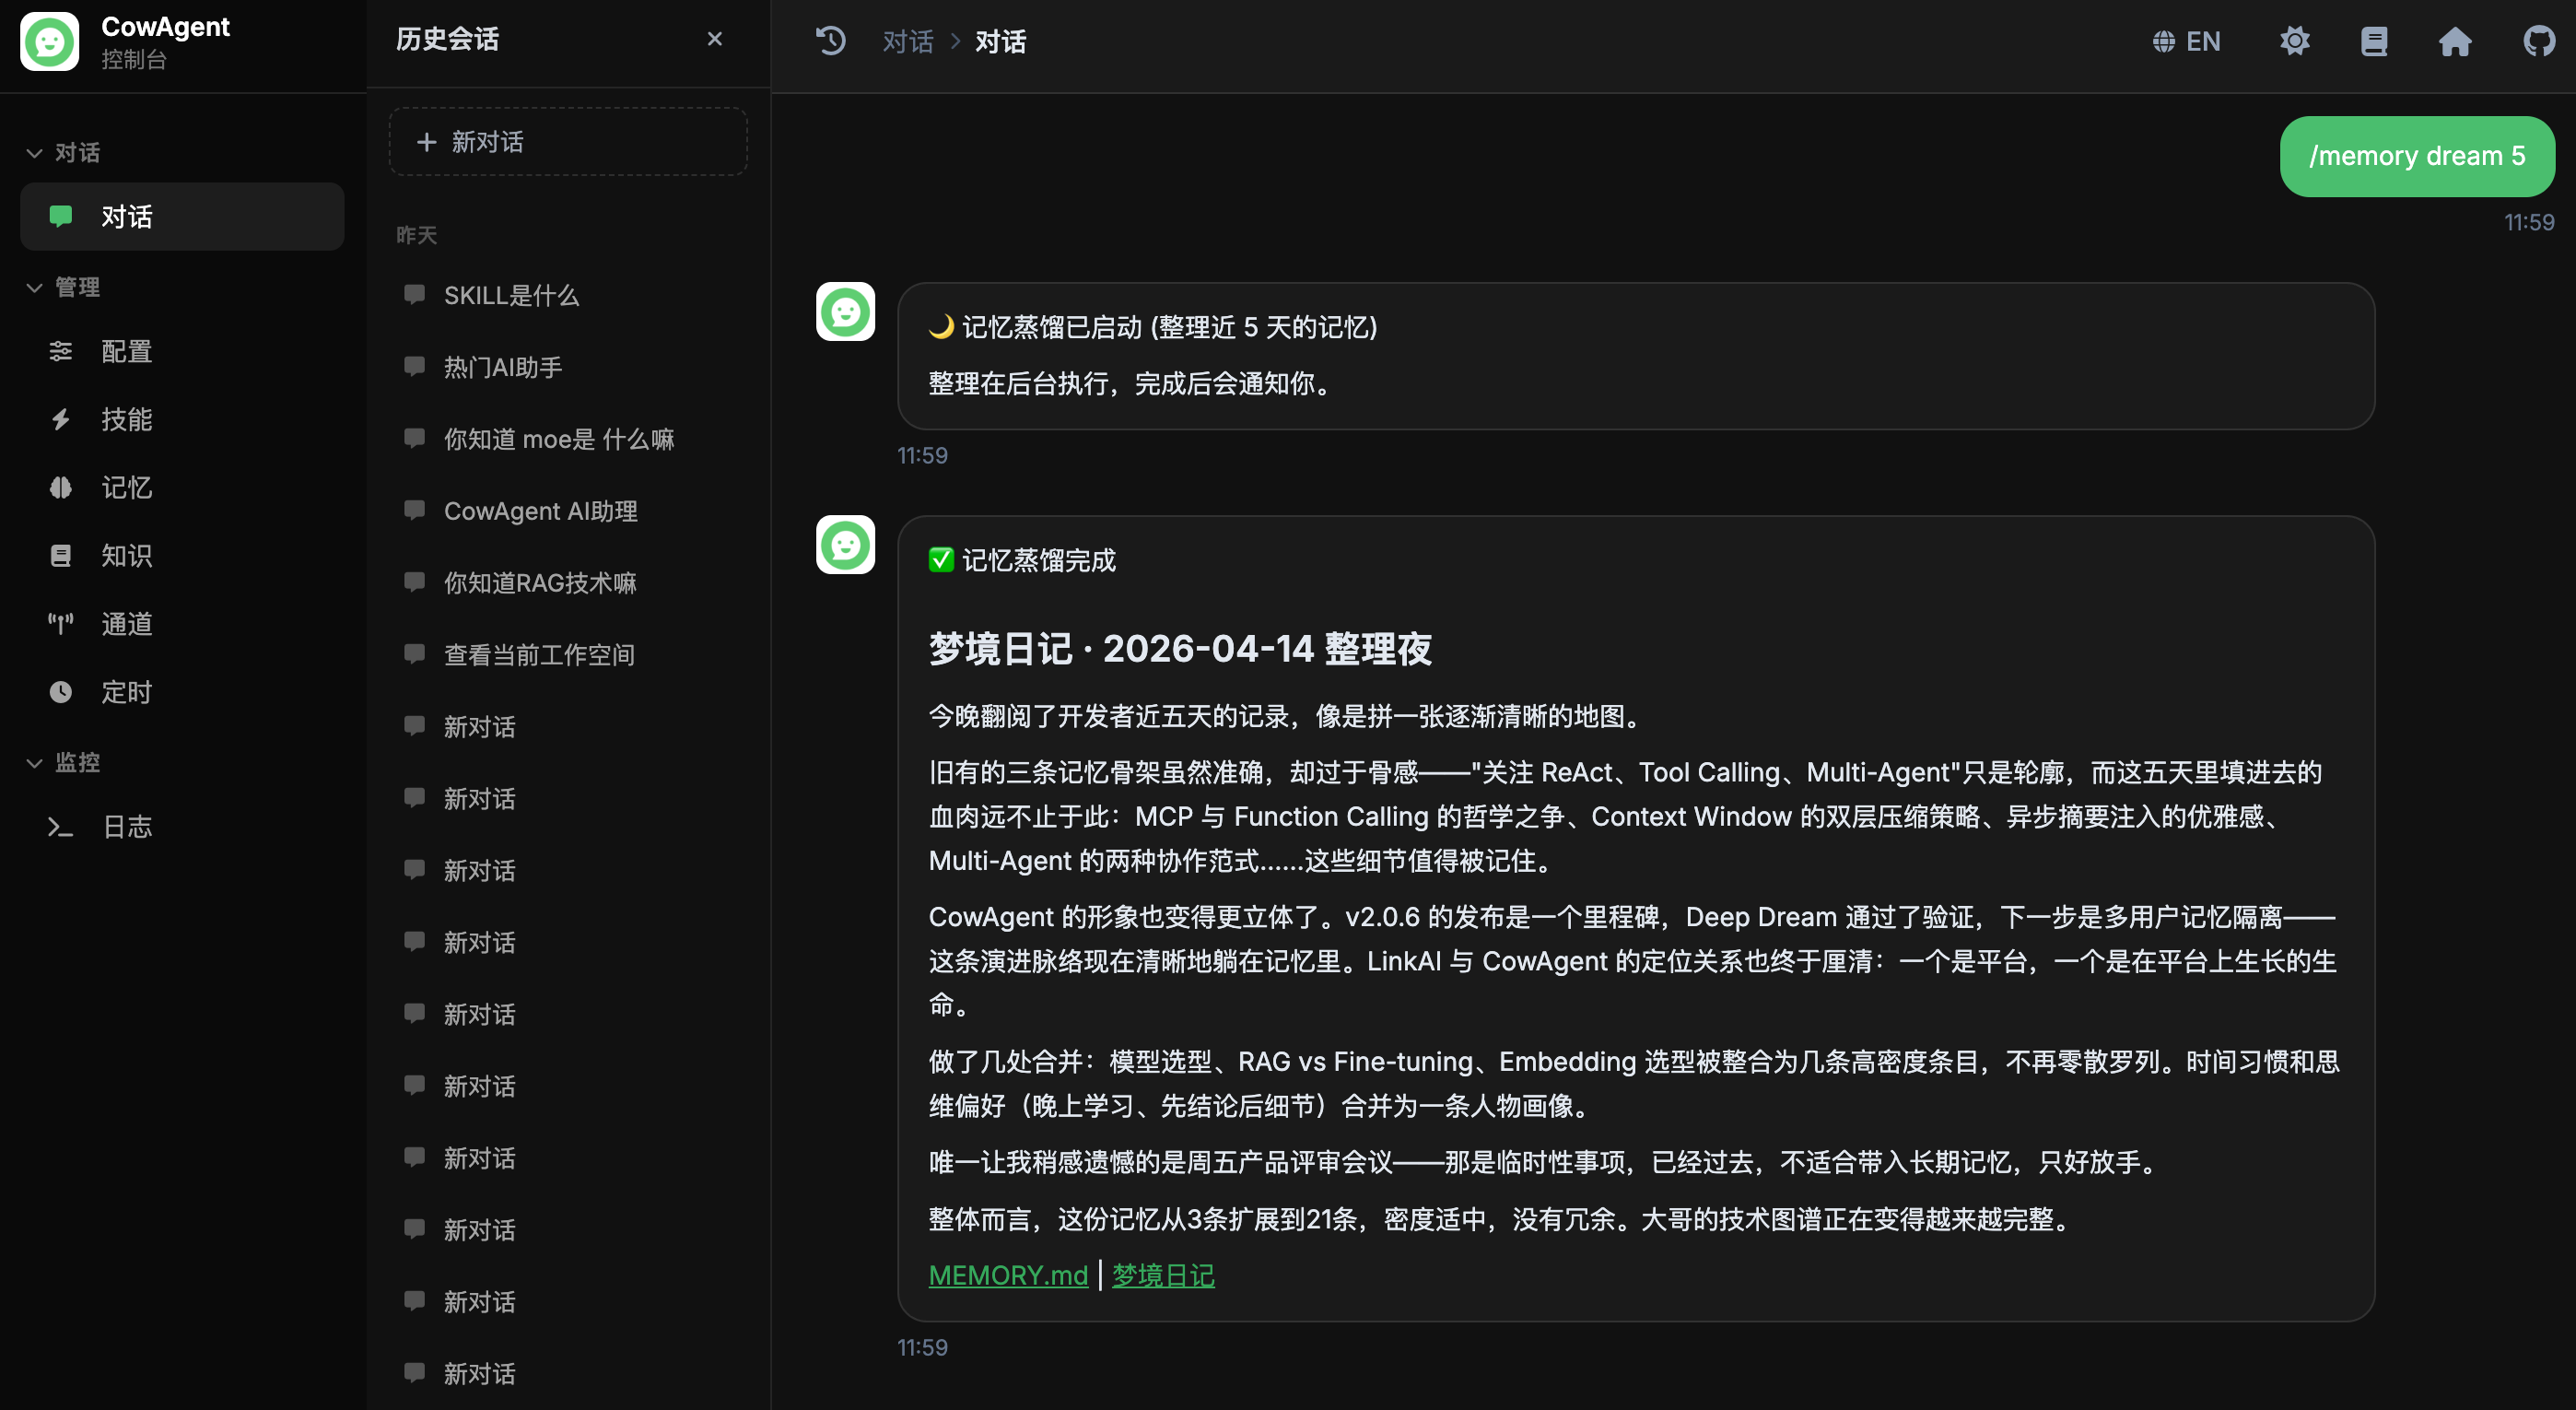Toggle the light/dark theme sun icon
This screenshot has height=1410, width=2576.
pyautogui.click(x=2294, y=41)
